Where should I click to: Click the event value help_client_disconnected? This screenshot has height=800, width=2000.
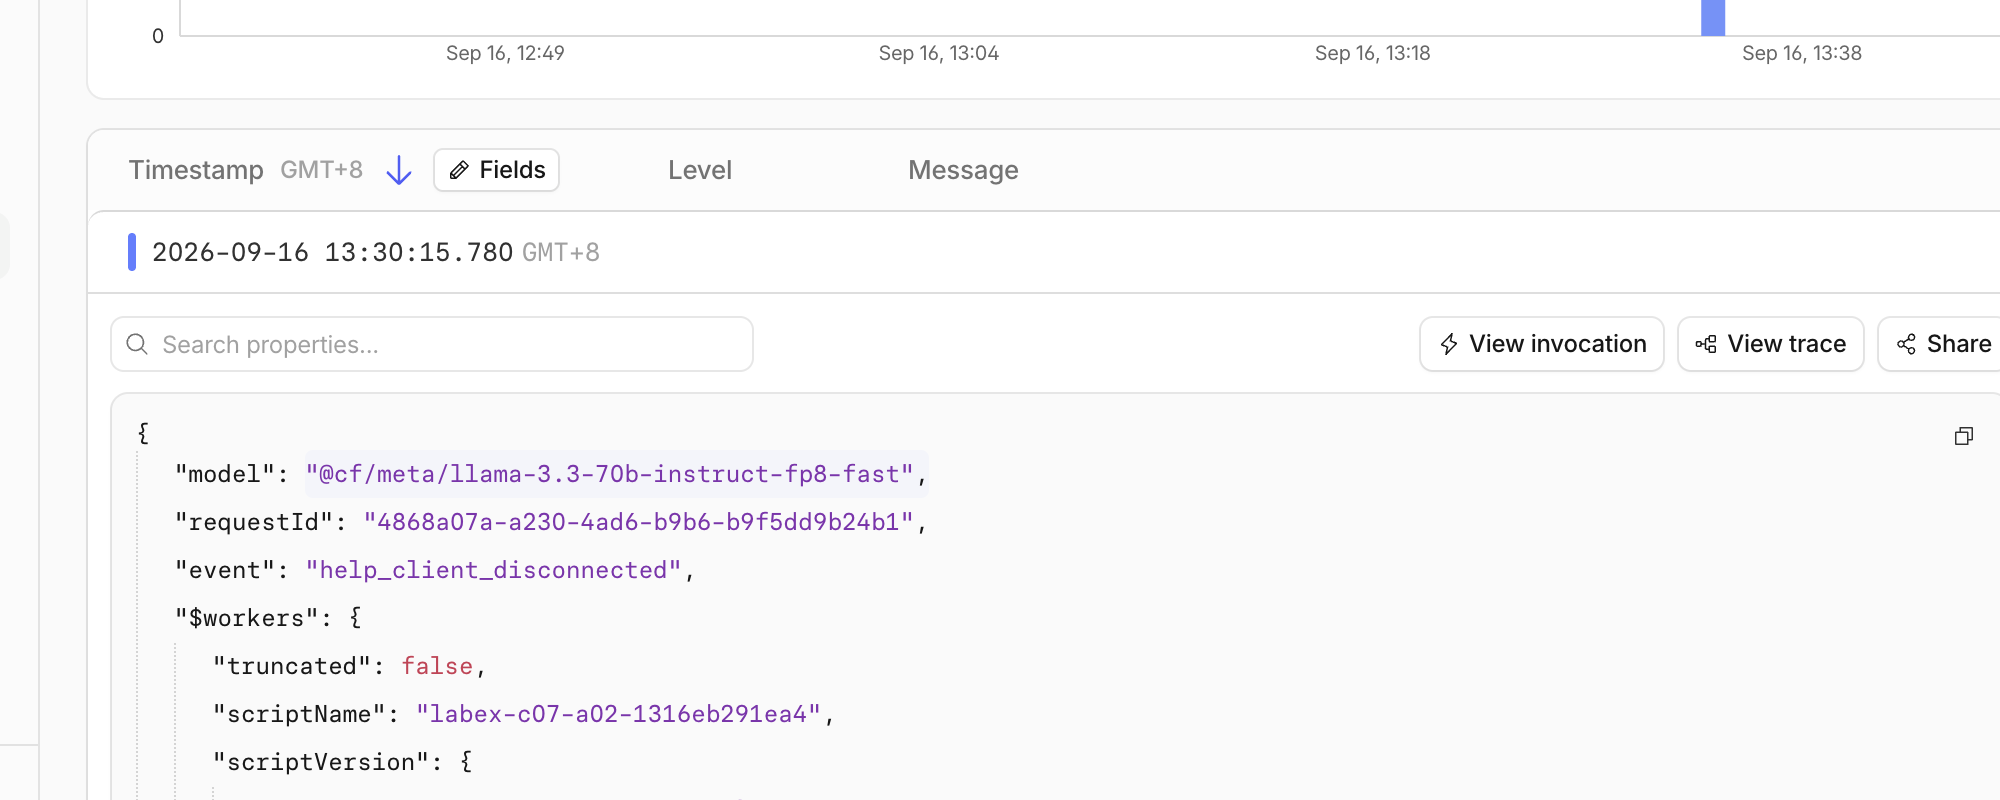494,570
